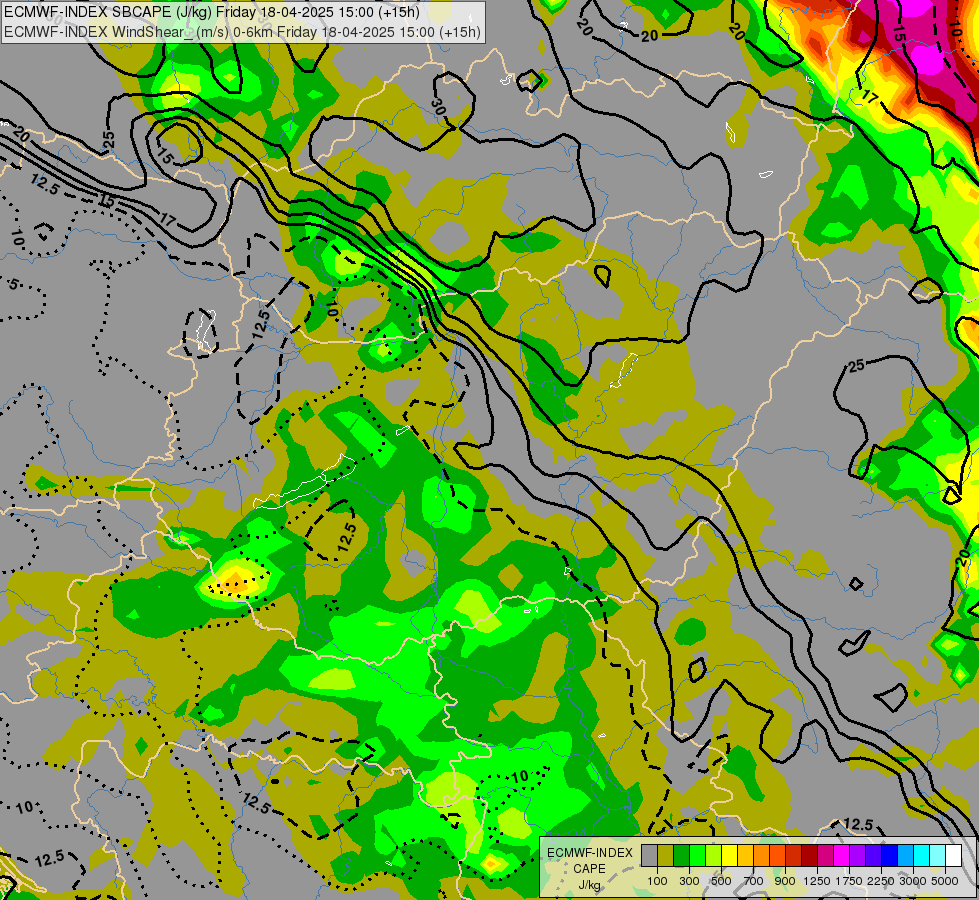
Task: Click the legend label 1250
Action: (x=817, y=881)
